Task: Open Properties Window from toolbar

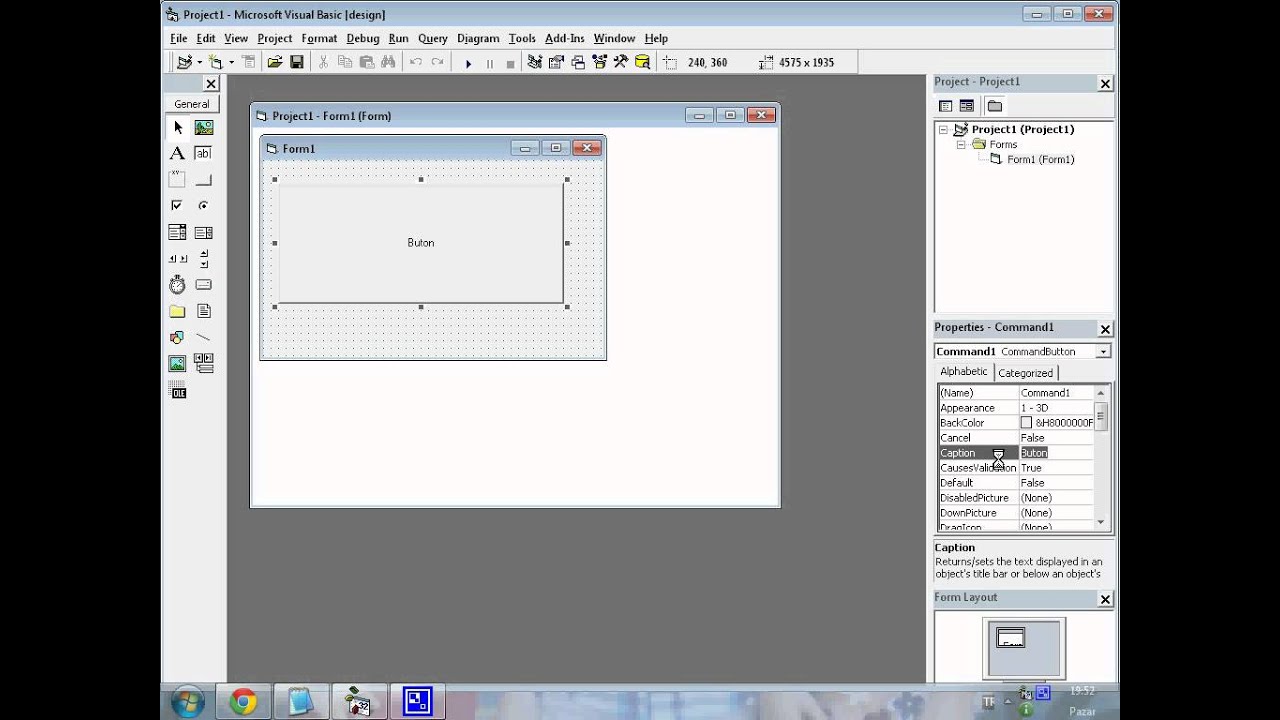Action: pyautogui.click(x=556, y=62)
